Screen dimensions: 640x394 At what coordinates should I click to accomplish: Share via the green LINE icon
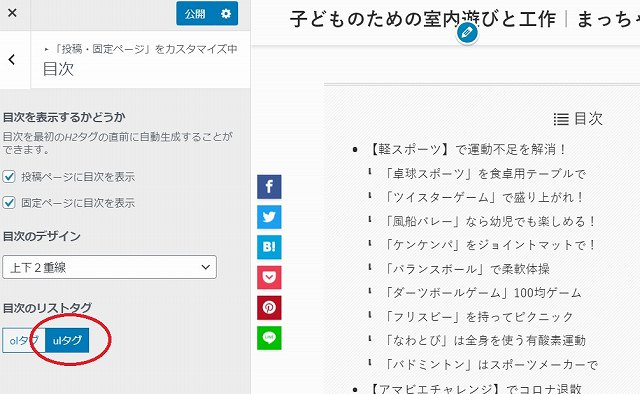[269, 338]
